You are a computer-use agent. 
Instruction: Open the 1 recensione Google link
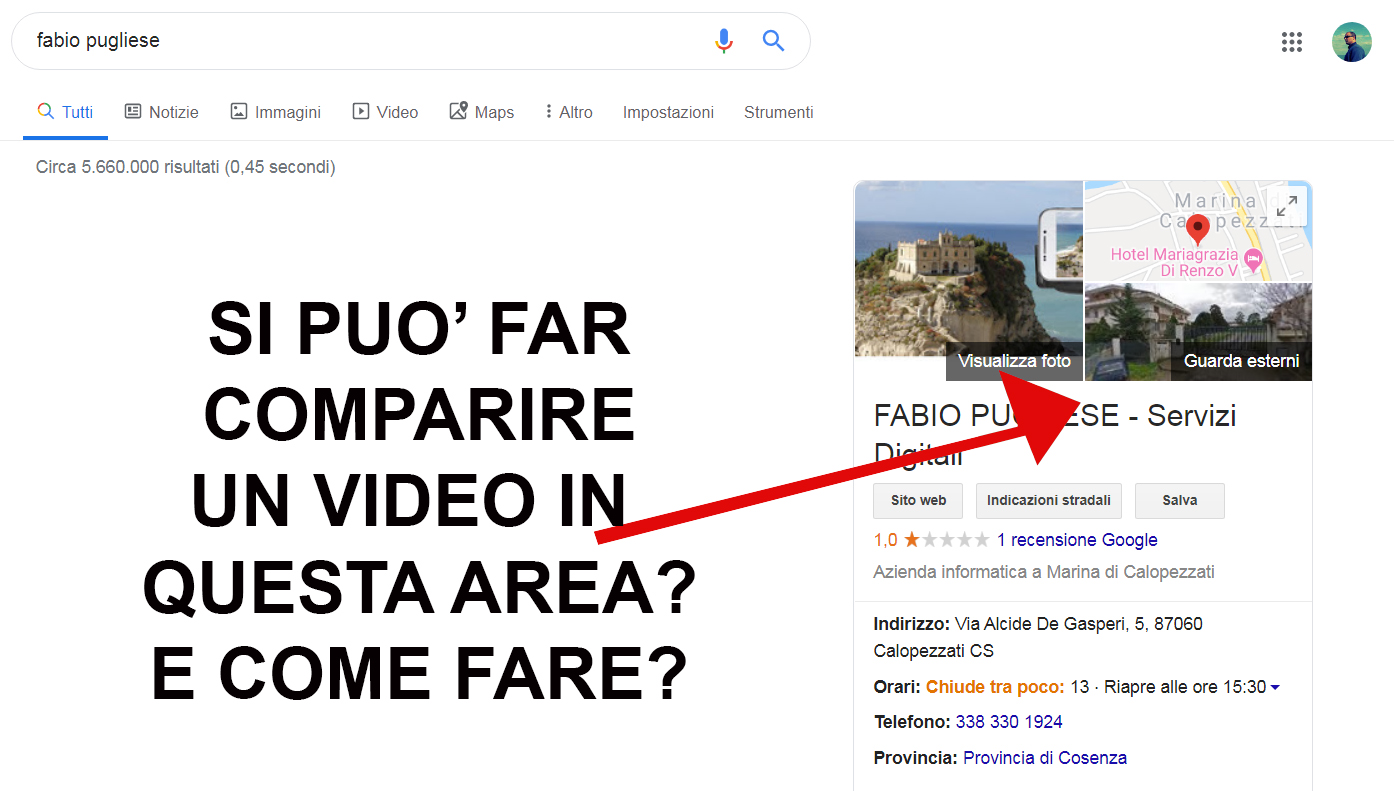(x=1077, y=540)
